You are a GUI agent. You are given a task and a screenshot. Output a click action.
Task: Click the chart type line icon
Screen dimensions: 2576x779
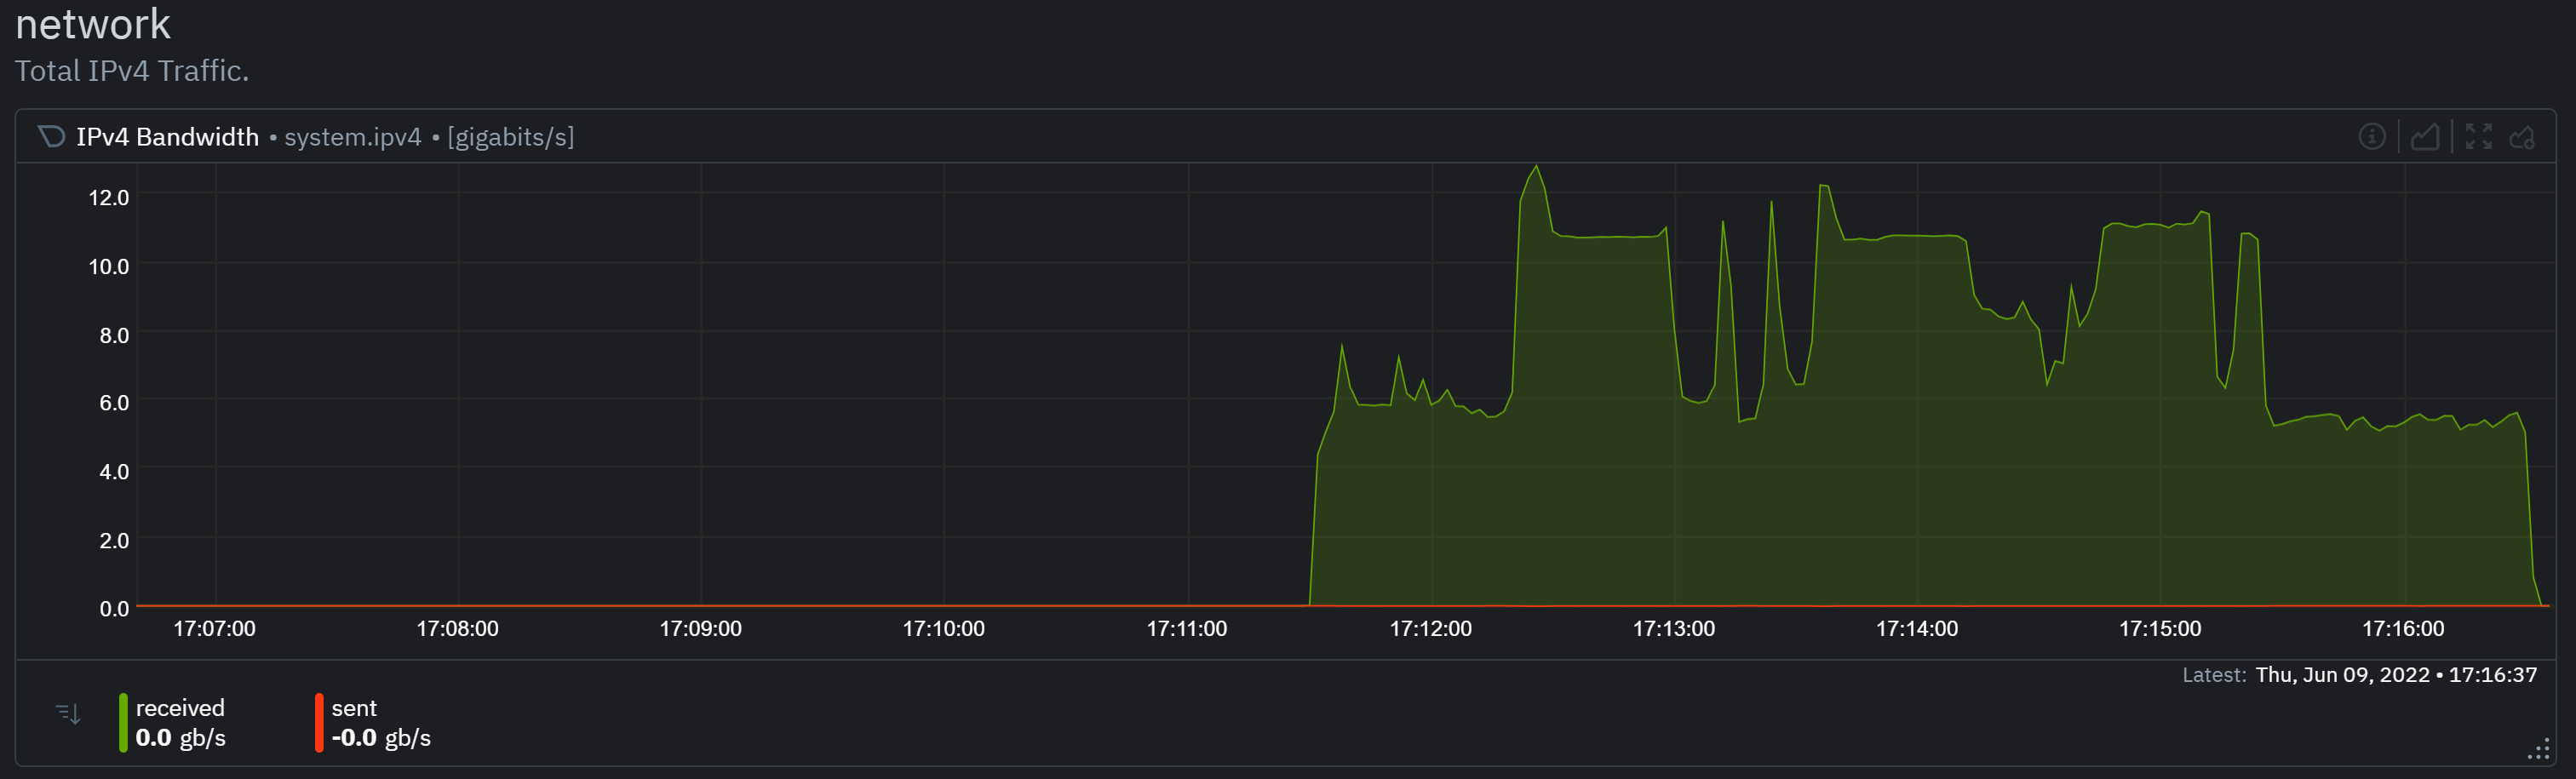coord(2424,137)
